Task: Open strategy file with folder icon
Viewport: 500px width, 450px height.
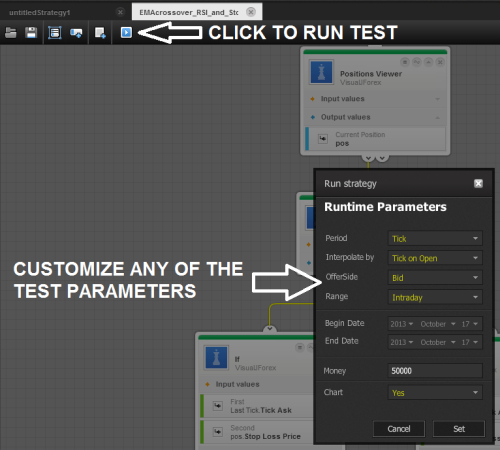Action: 11,33
